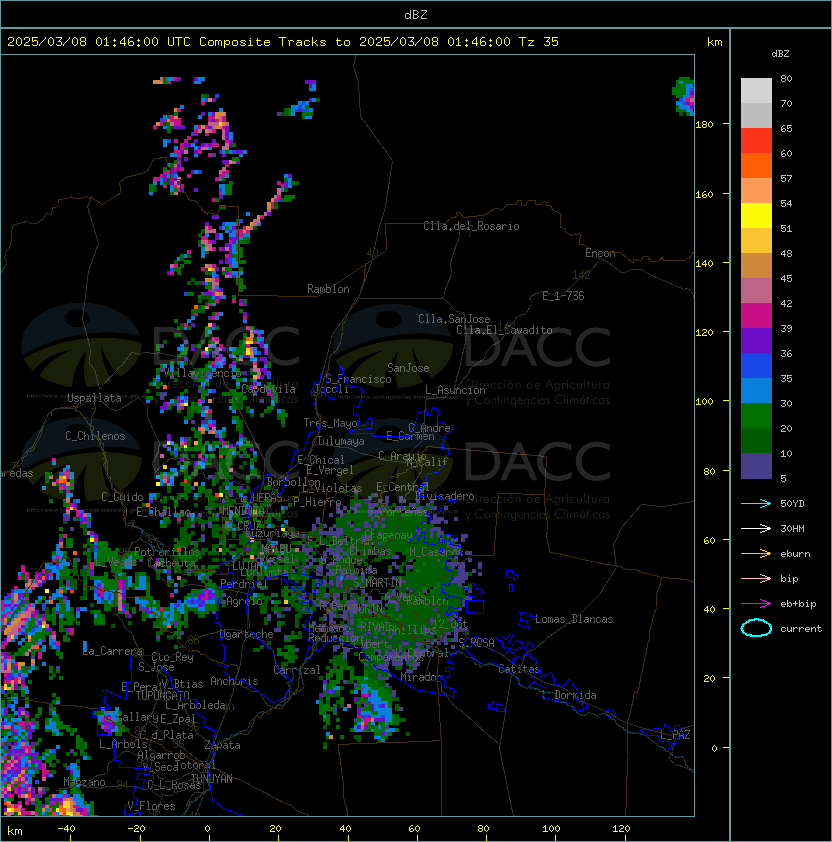The width and height of the screenshot is (832, 842).
Task: Click the 'dBZ' title at top center
Action: point(416,14)
